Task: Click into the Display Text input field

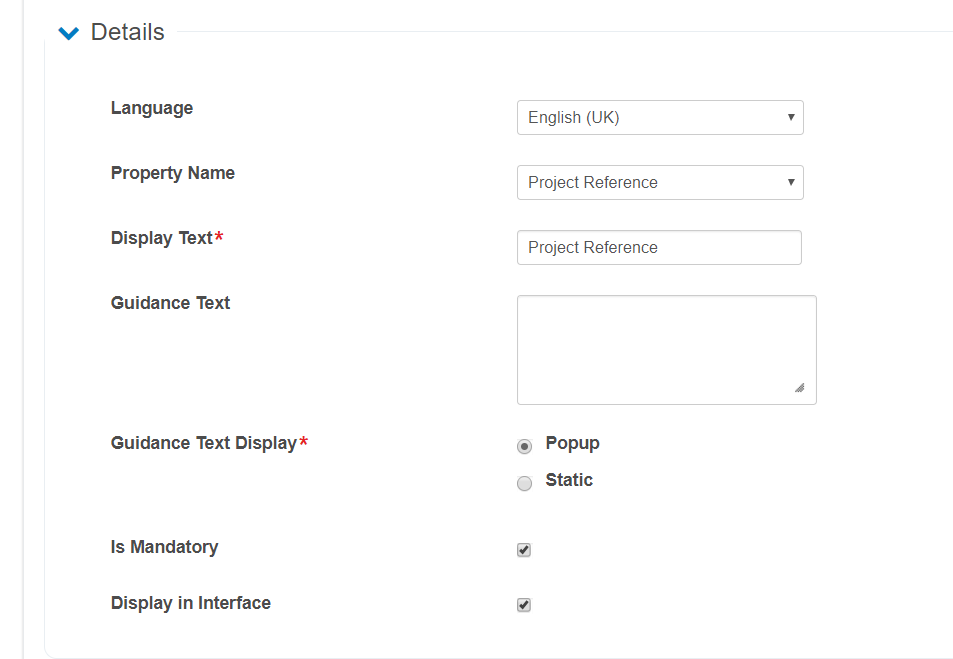Action: point(659,247)
